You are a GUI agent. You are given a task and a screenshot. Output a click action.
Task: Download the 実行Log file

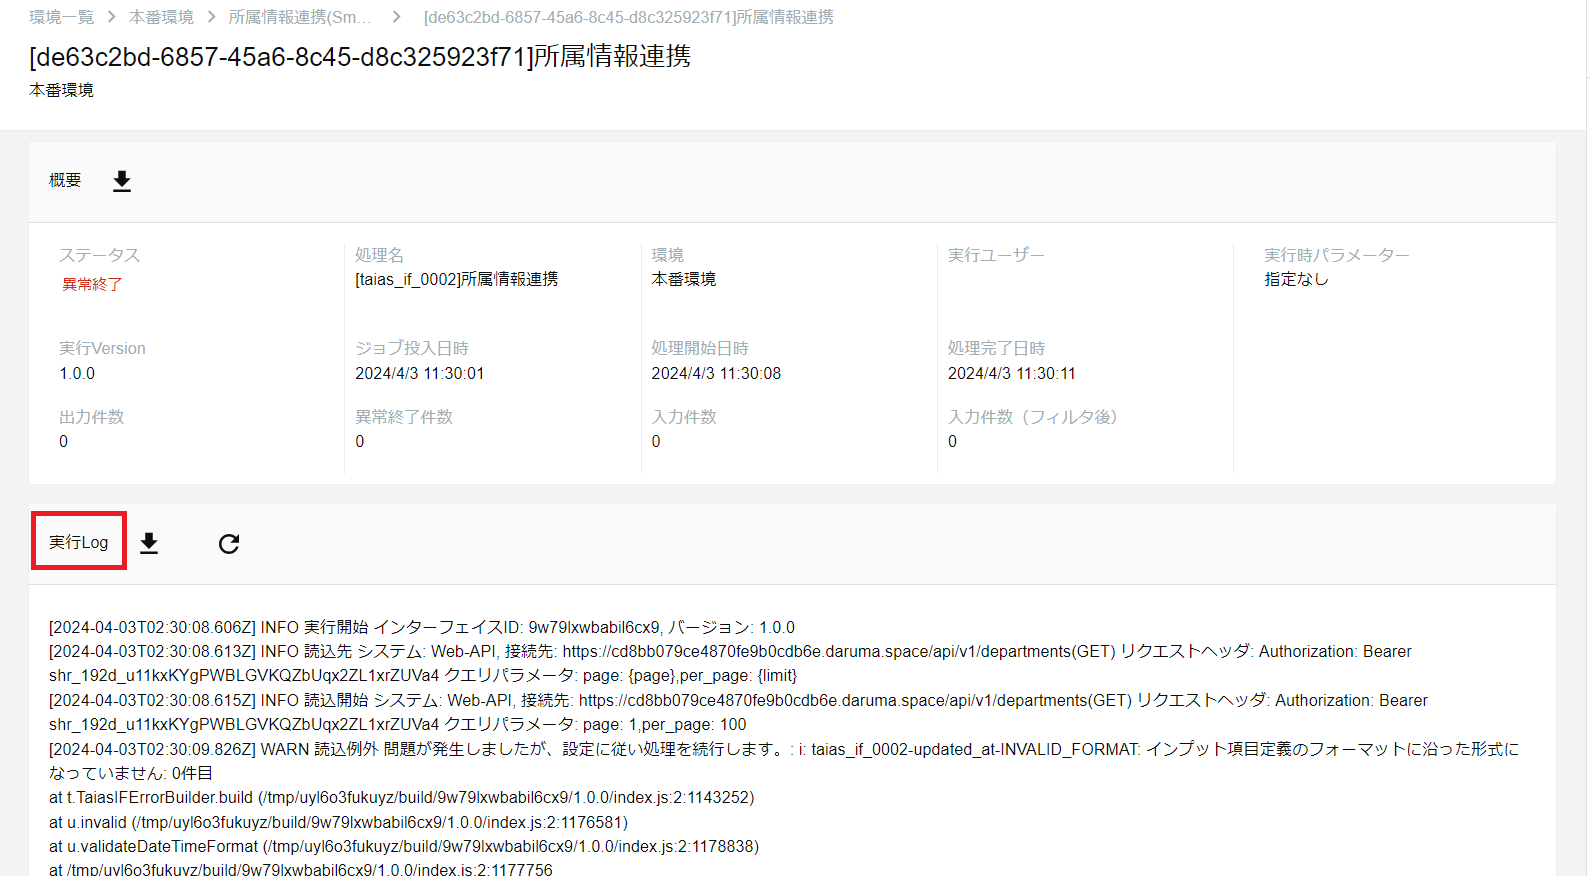149,543
